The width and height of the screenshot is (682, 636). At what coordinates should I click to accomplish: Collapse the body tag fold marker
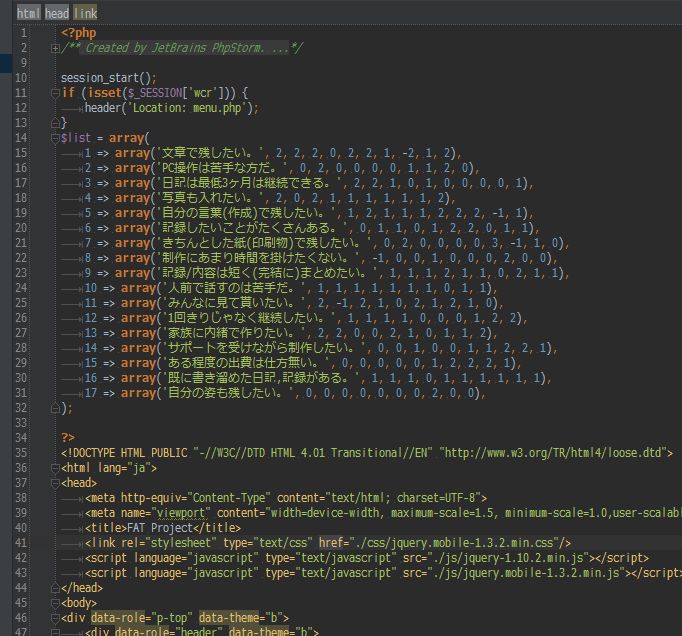pos(54,603)
